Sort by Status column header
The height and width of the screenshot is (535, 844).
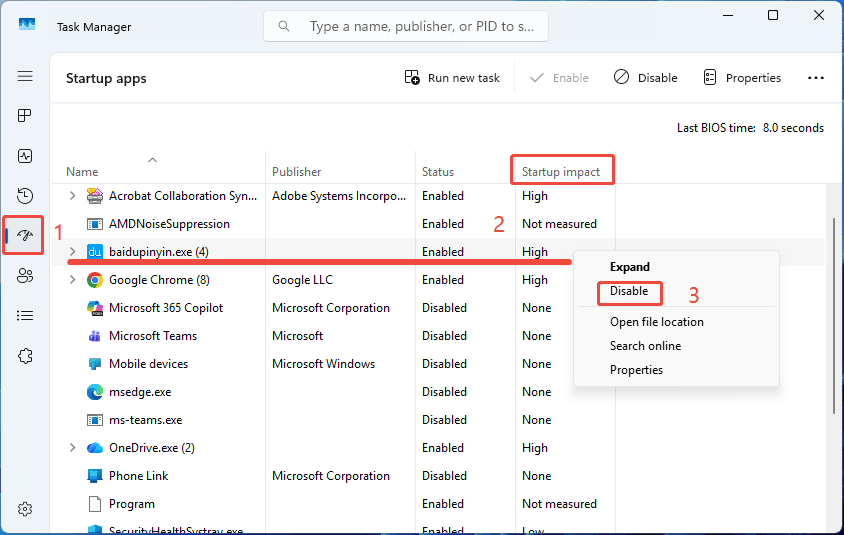coord(438,172)
